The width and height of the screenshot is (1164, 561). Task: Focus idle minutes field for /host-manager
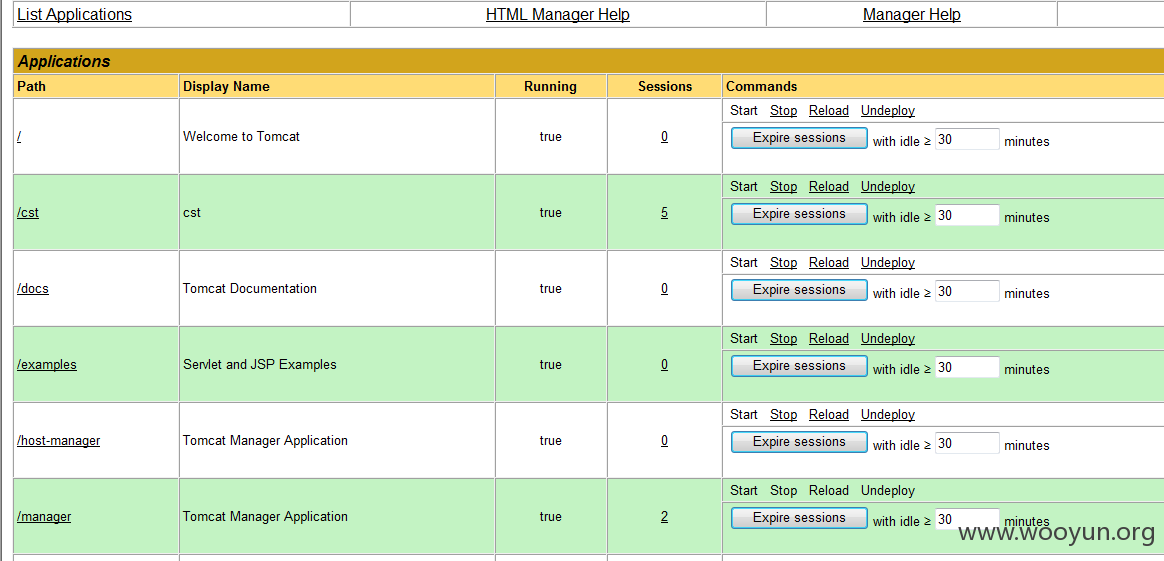[967, 443]
